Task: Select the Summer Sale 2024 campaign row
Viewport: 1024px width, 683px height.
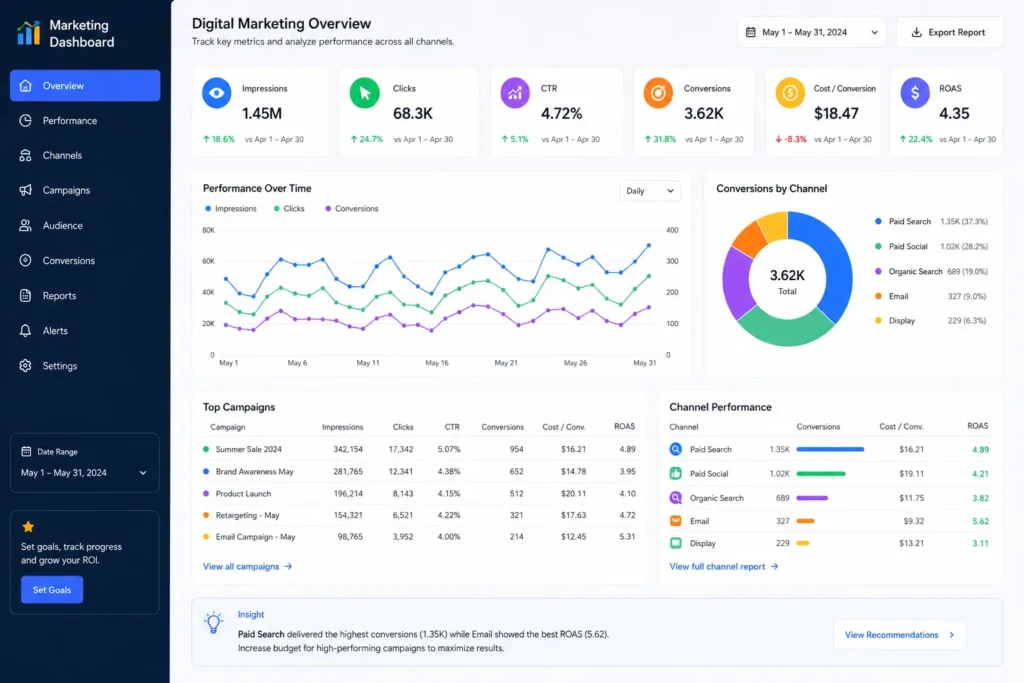Action: point(419,449)
